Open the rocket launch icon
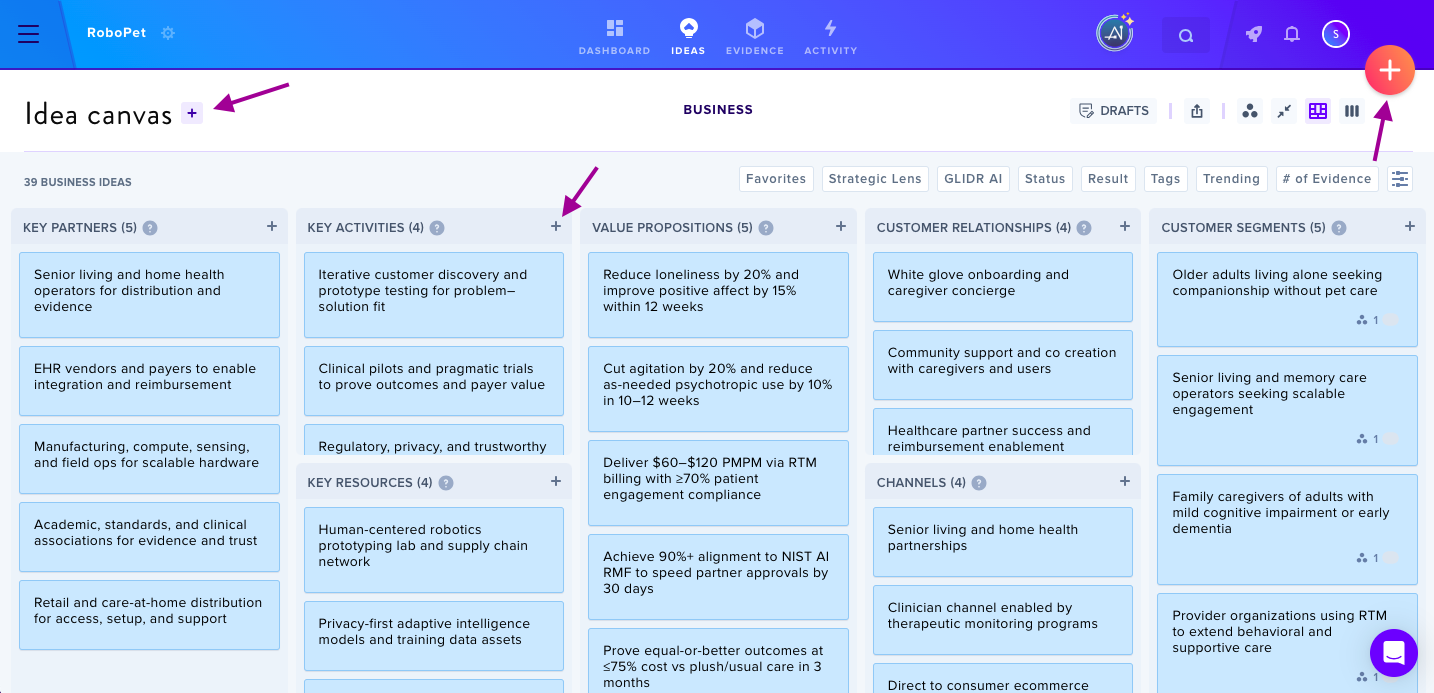This screenshot has width=1434, height=693. click(x=1254, y=34)
